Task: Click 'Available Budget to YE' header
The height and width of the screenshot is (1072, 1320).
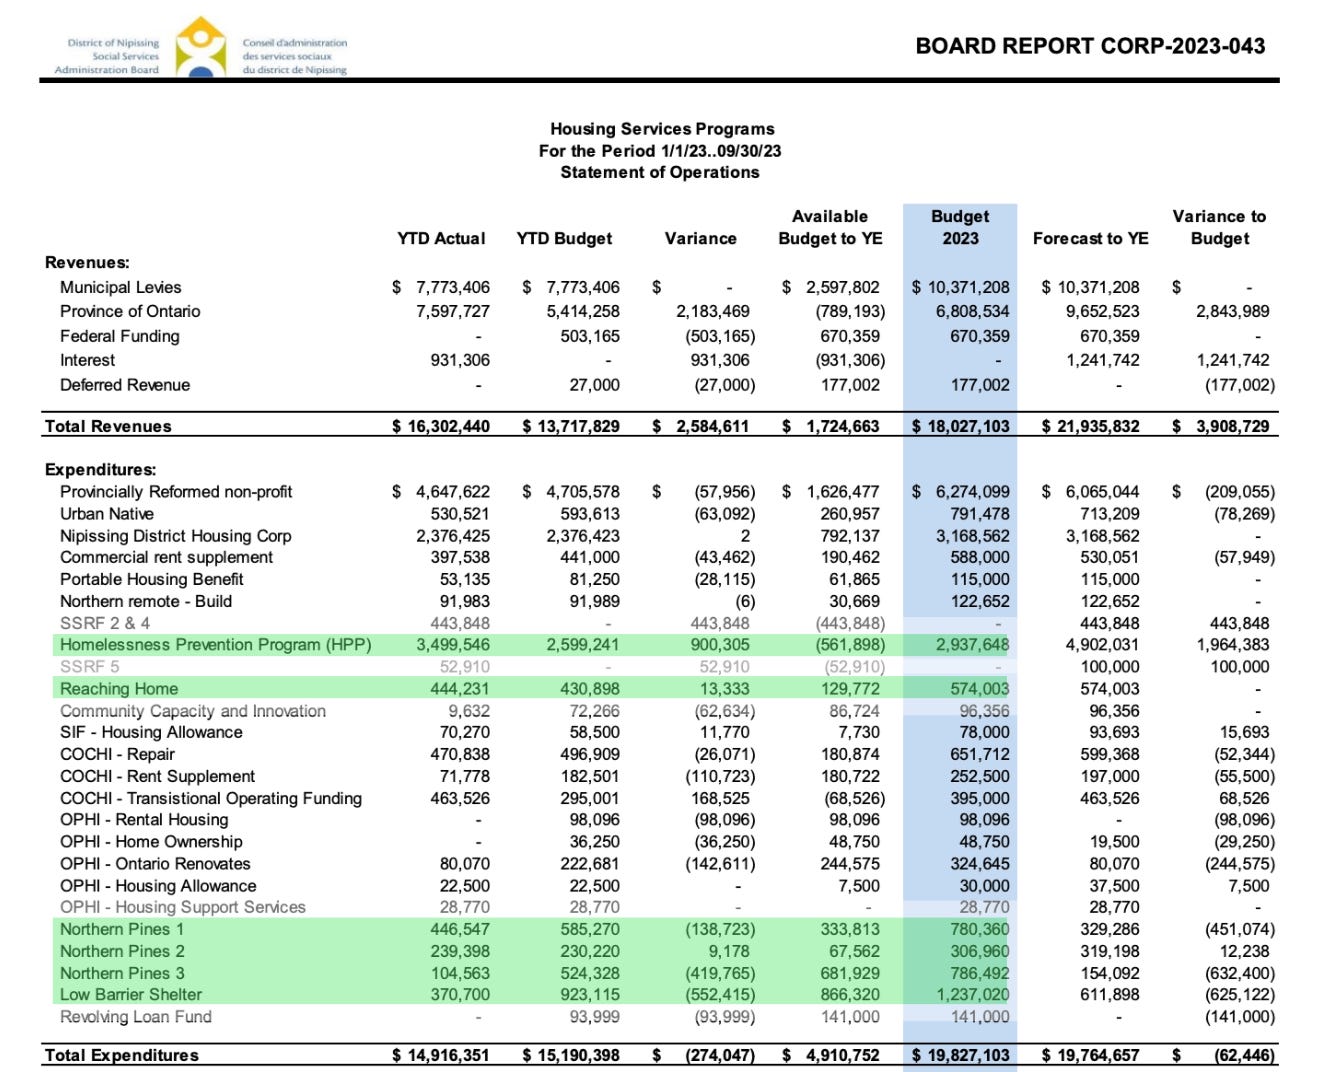Action: (x=830, y=227)
